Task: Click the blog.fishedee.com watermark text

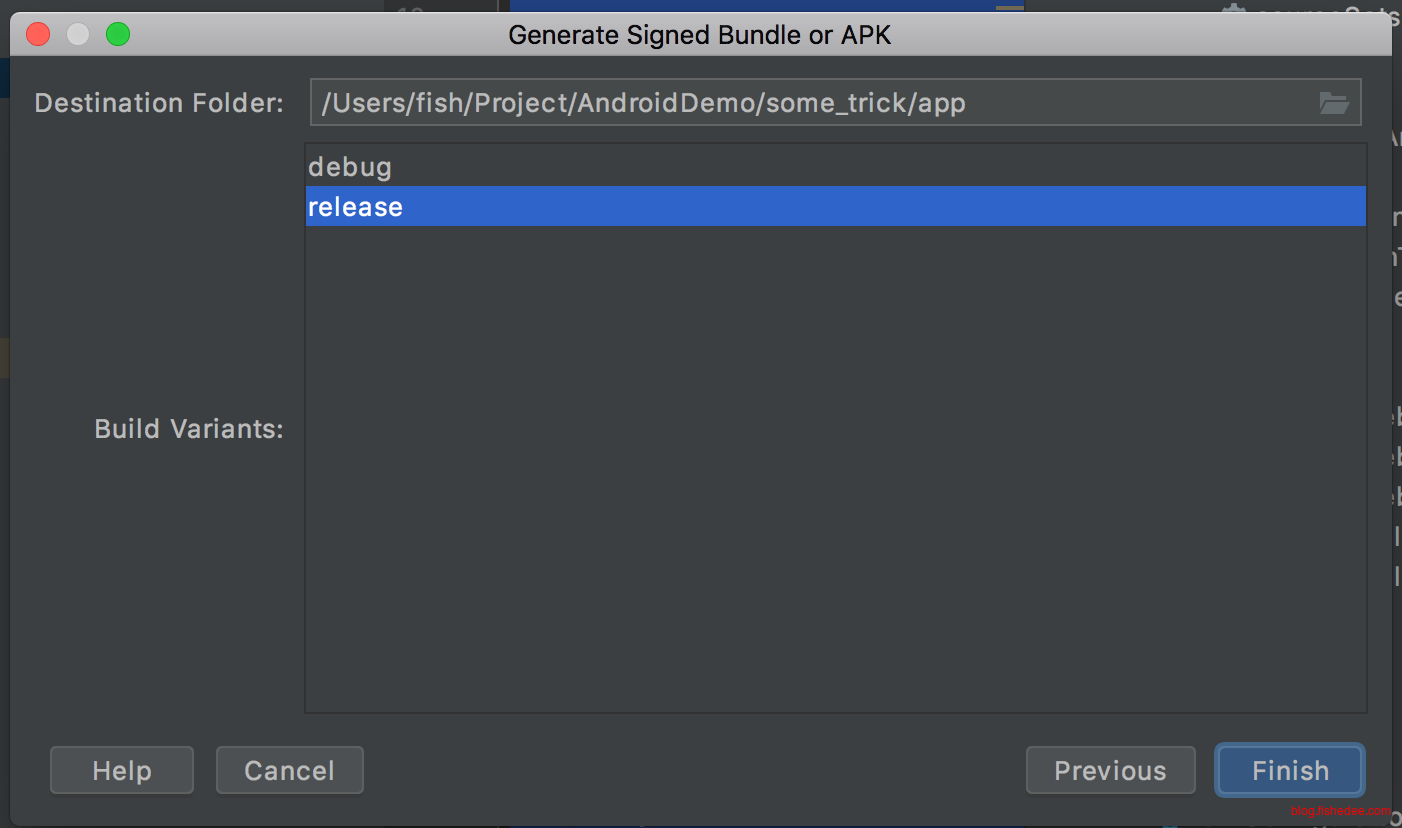Action: [1339, 811]
